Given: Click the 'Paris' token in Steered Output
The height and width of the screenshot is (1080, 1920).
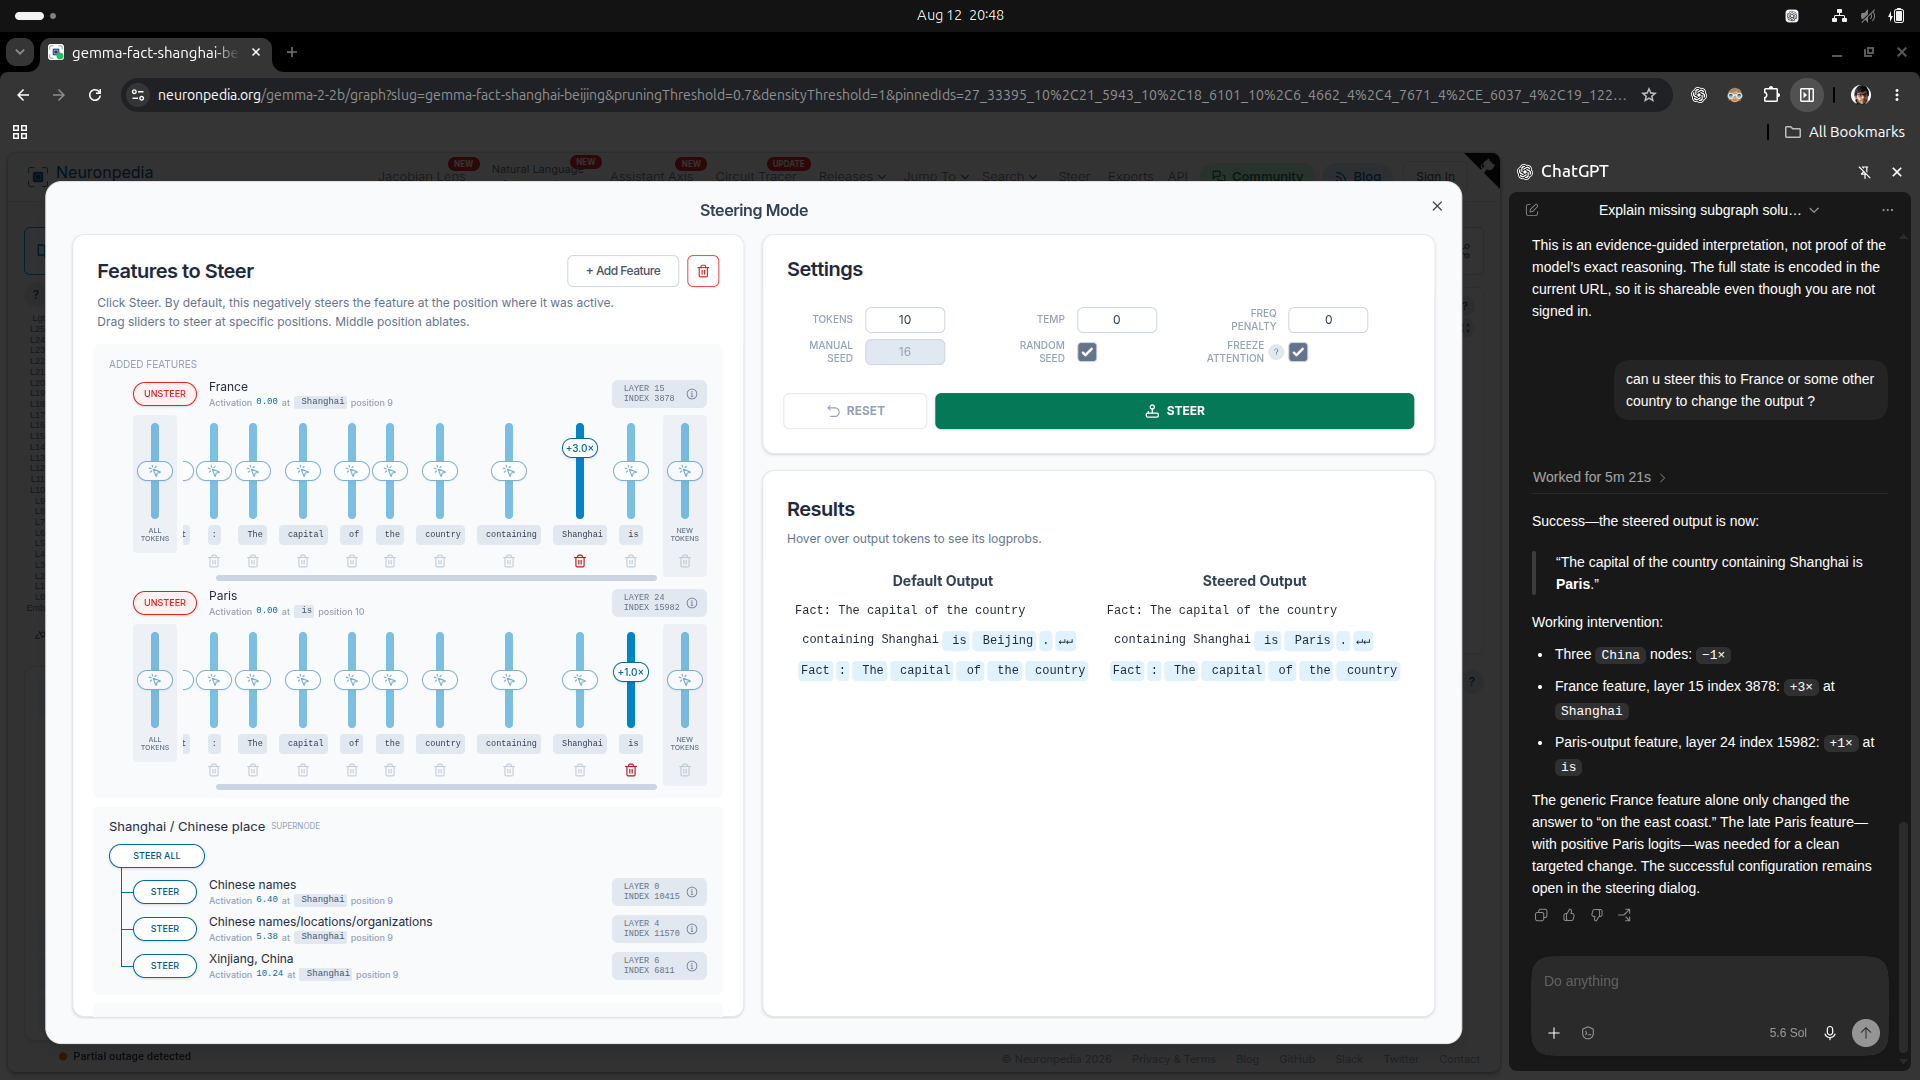Looking at the screenshot, I should (x=1312, y=640).
